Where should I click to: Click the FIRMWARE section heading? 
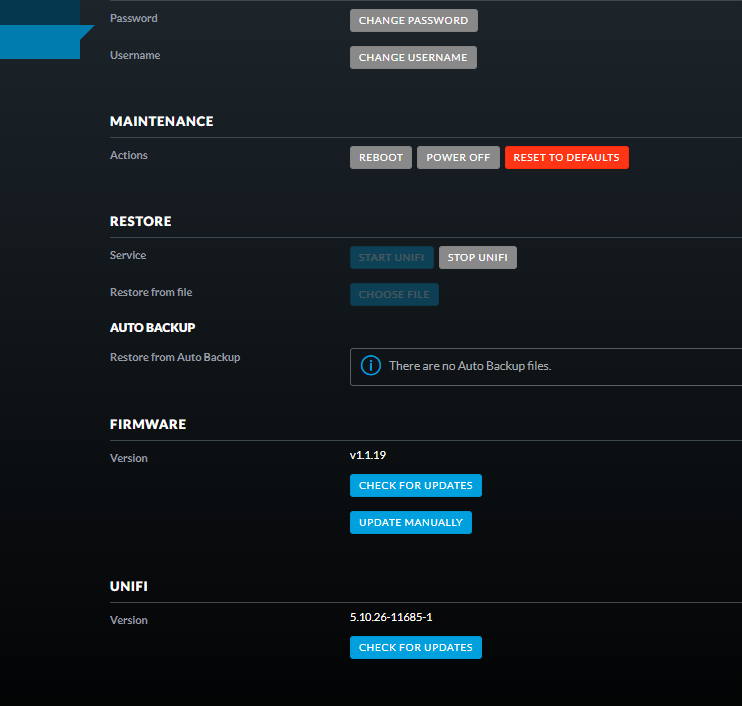148,424
